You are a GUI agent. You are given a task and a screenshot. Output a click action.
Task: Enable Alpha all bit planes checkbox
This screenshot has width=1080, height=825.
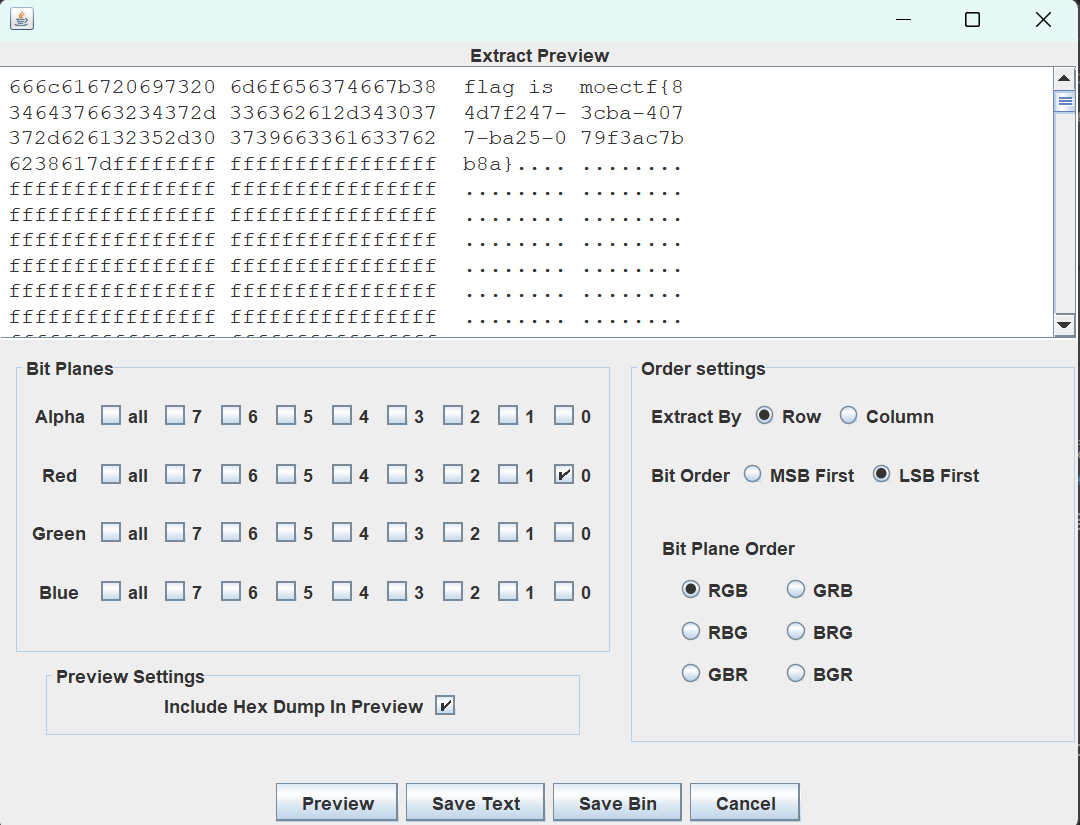tap(111, 416)
